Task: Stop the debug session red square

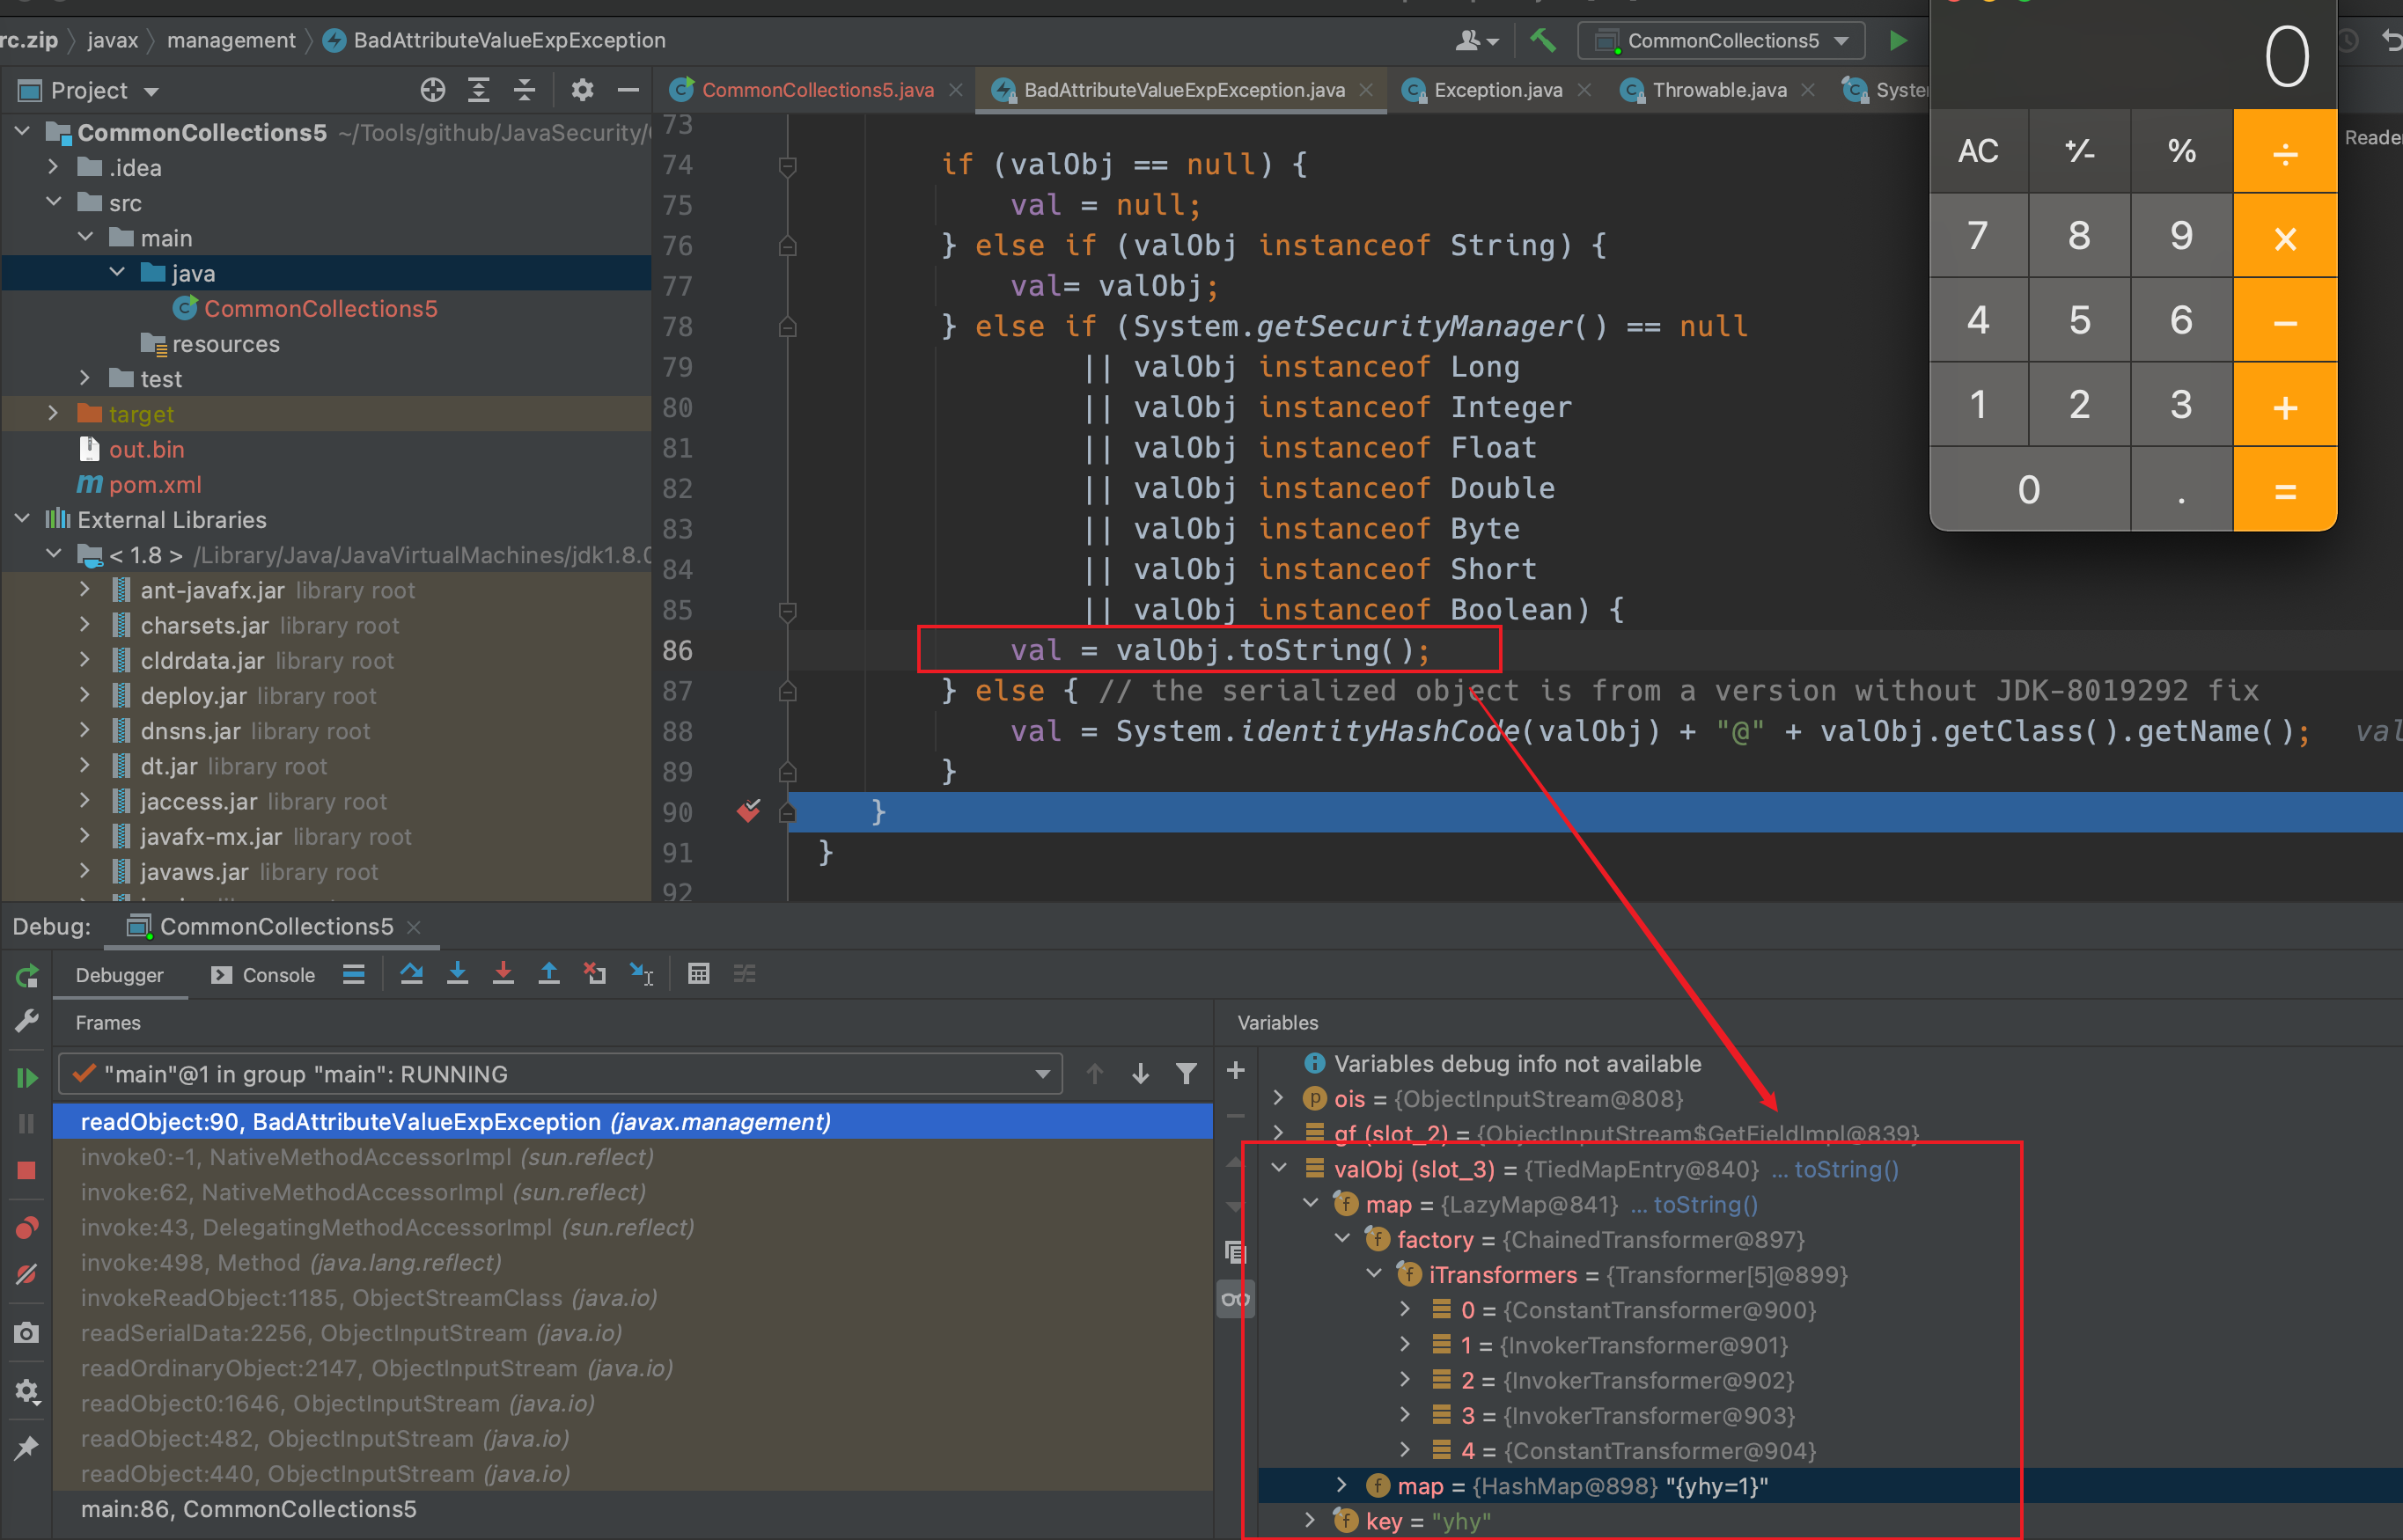Action: (27, 1170)
